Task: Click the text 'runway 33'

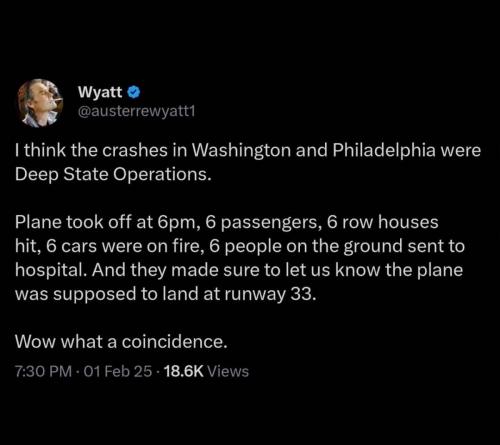Action: coord(270,294)
